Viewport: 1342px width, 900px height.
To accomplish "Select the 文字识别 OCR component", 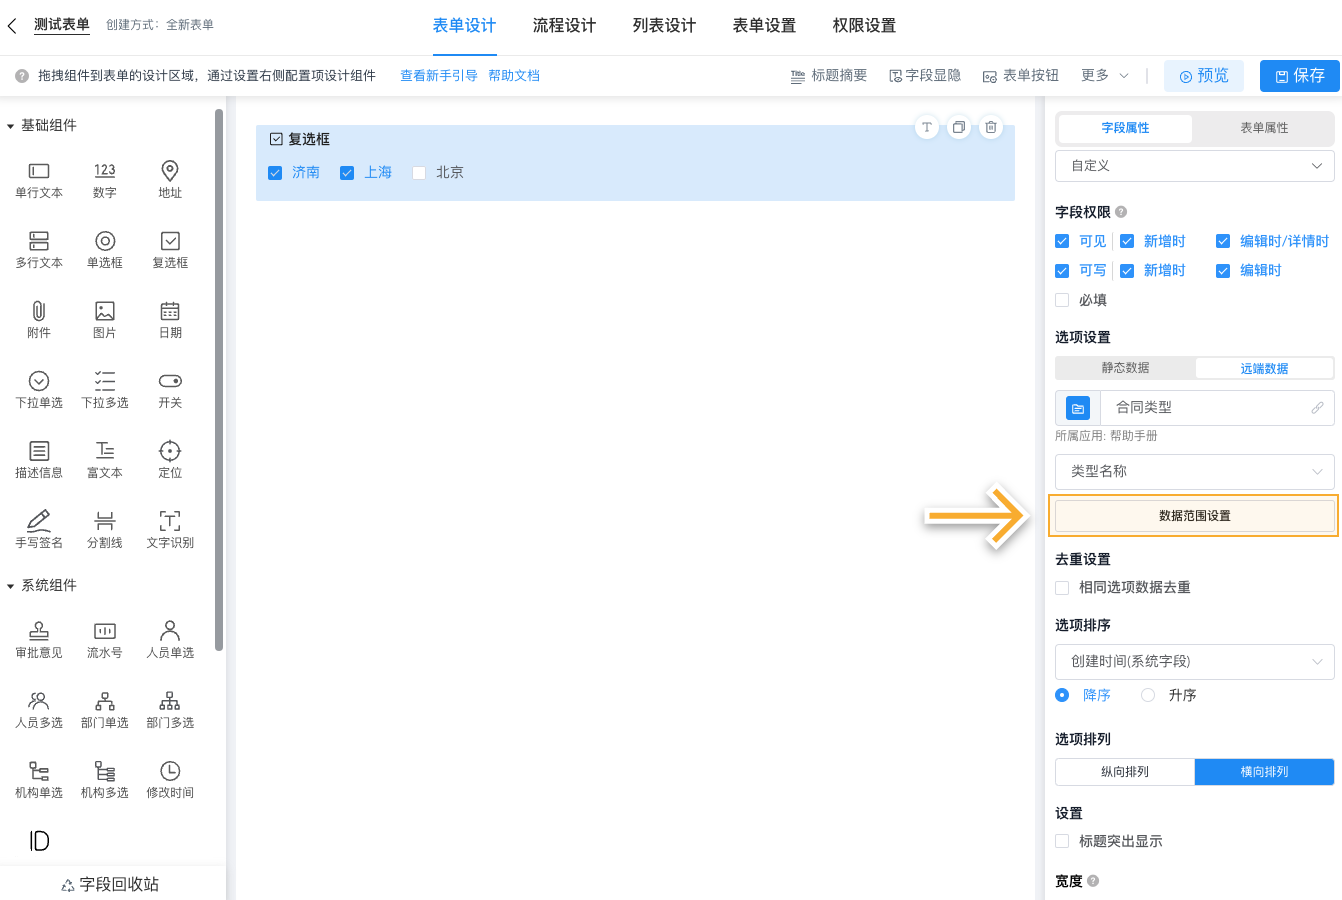I will tap(169, 528).
